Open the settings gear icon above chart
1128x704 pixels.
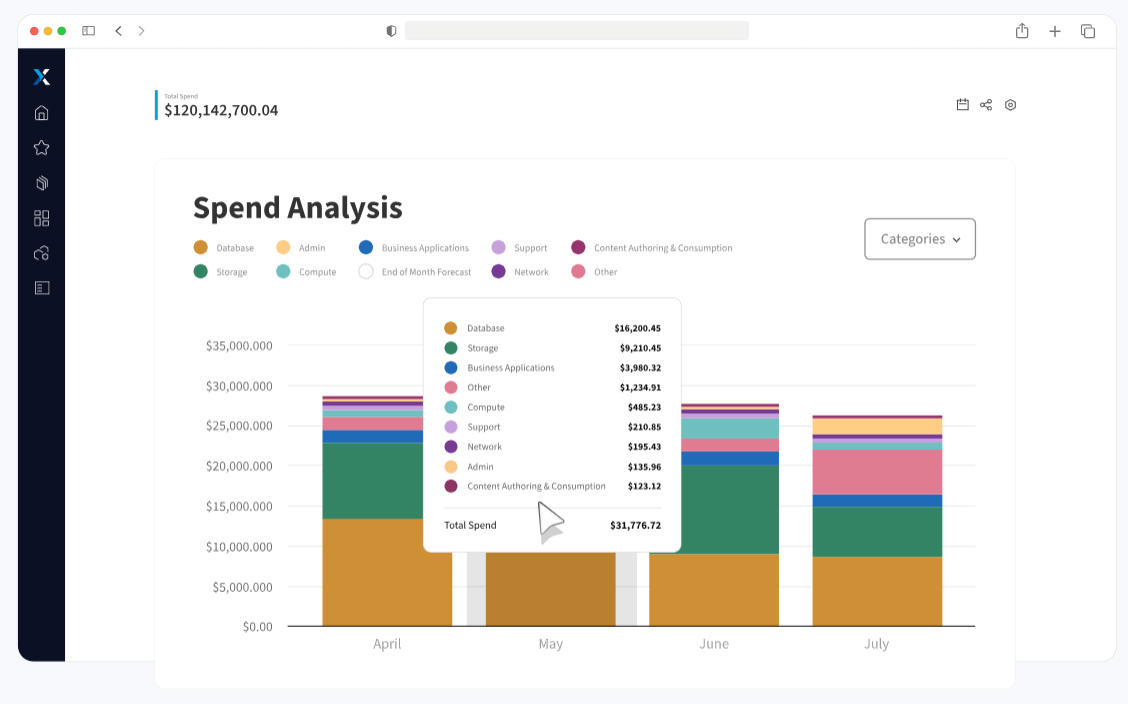[1010, 105]
